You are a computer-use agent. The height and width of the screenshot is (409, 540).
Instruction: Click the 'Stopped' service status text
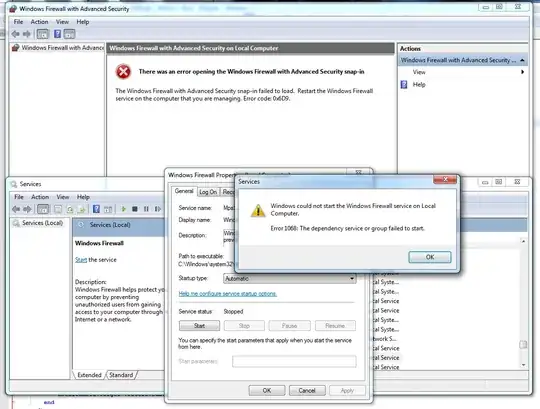point(233,312)
